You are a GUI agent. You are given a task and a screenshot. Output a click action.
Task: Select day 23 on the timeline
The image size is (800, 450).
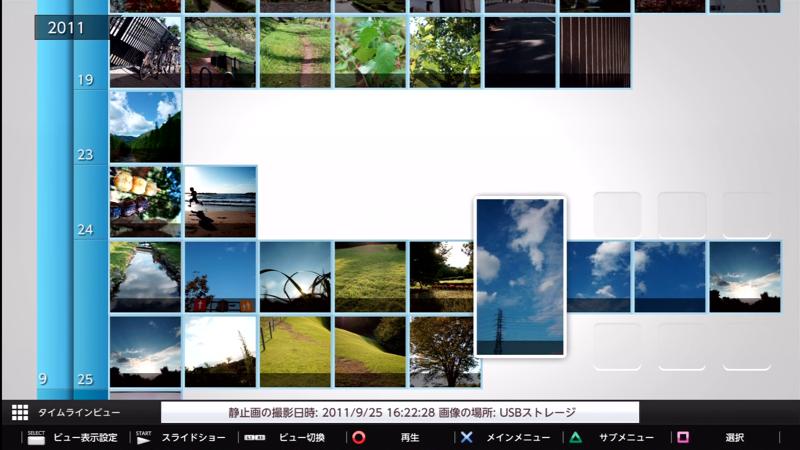[x=85, y=155]
